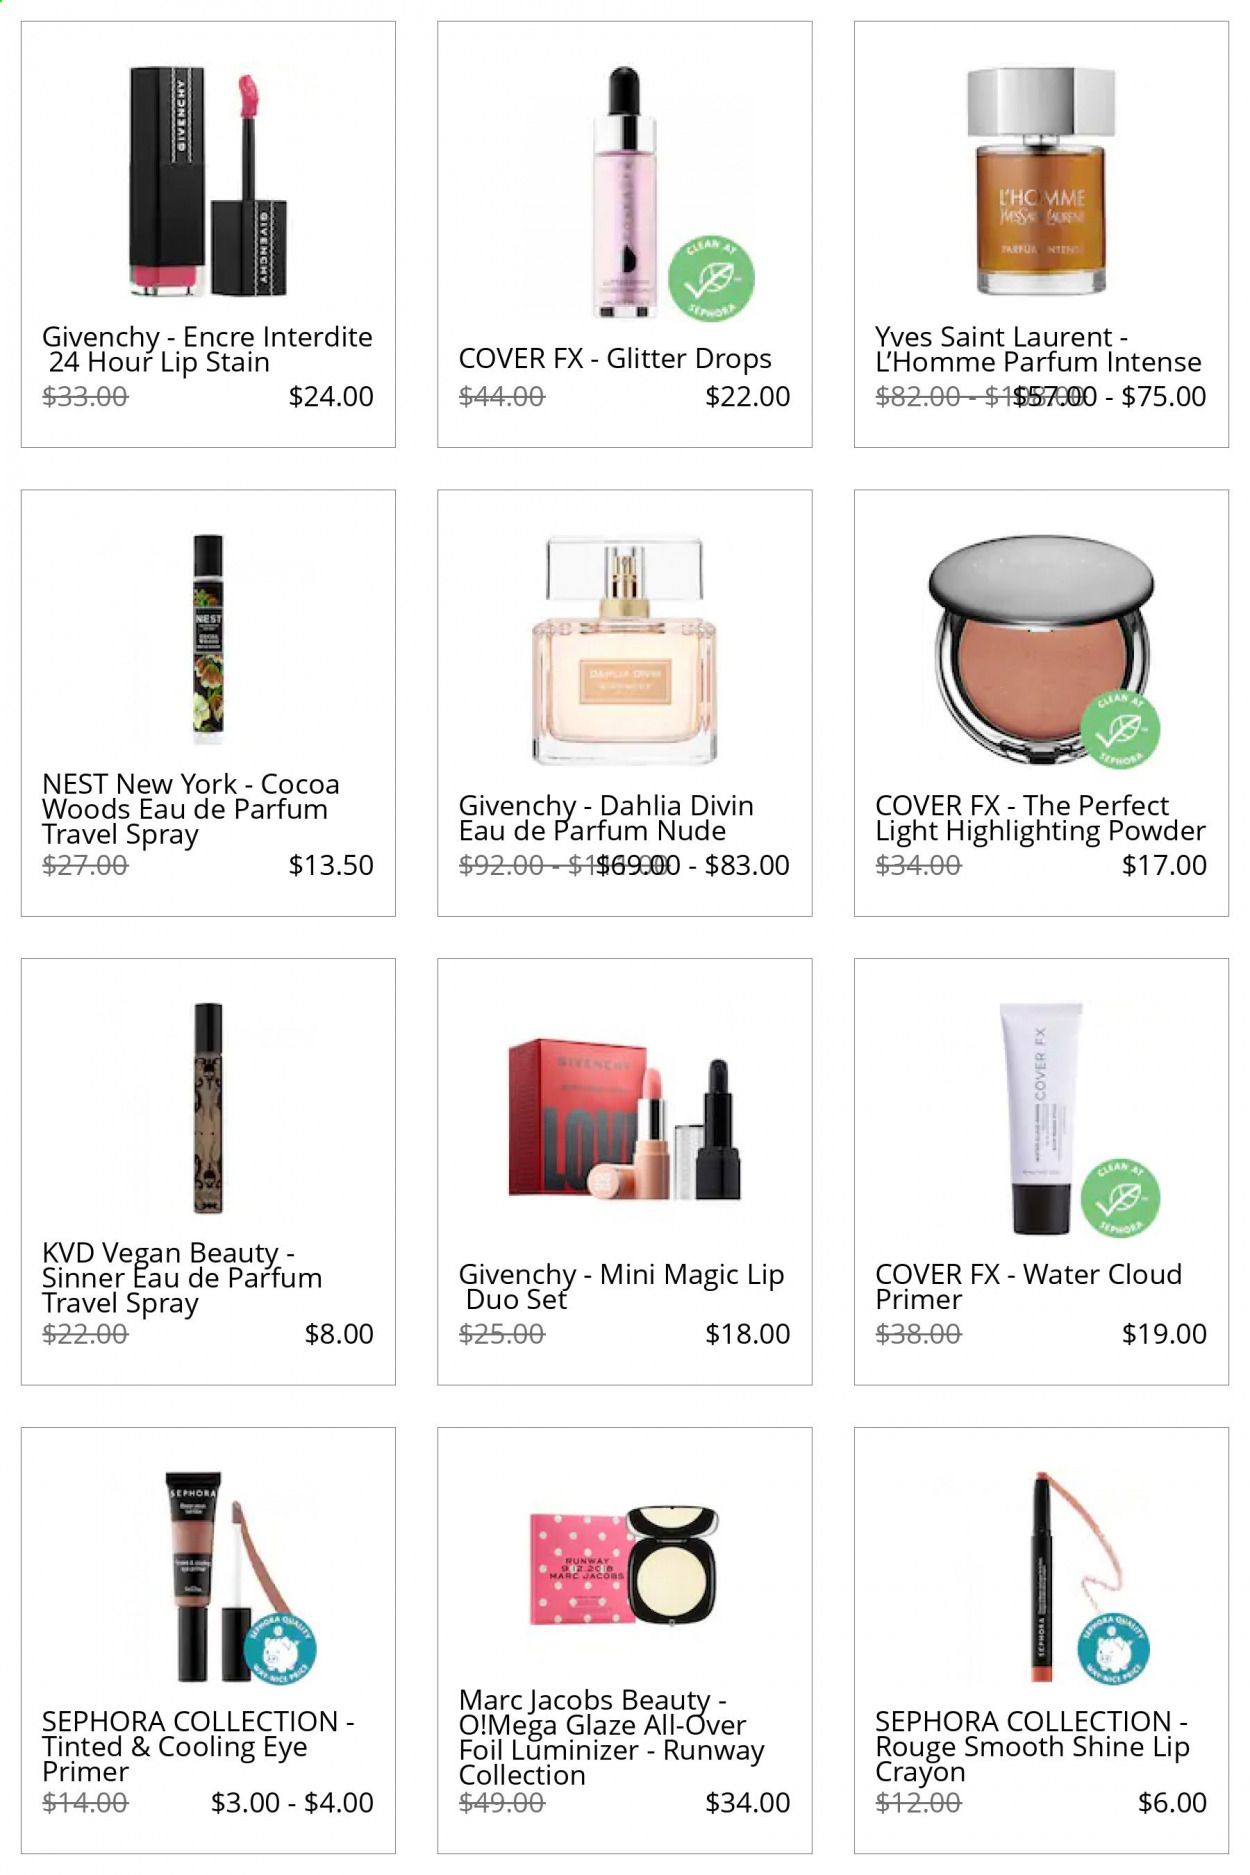Click the Clean at Sephora badge on Glitter Drops
Screen dimensions: 1250x1875
click(x=711, y=278)
